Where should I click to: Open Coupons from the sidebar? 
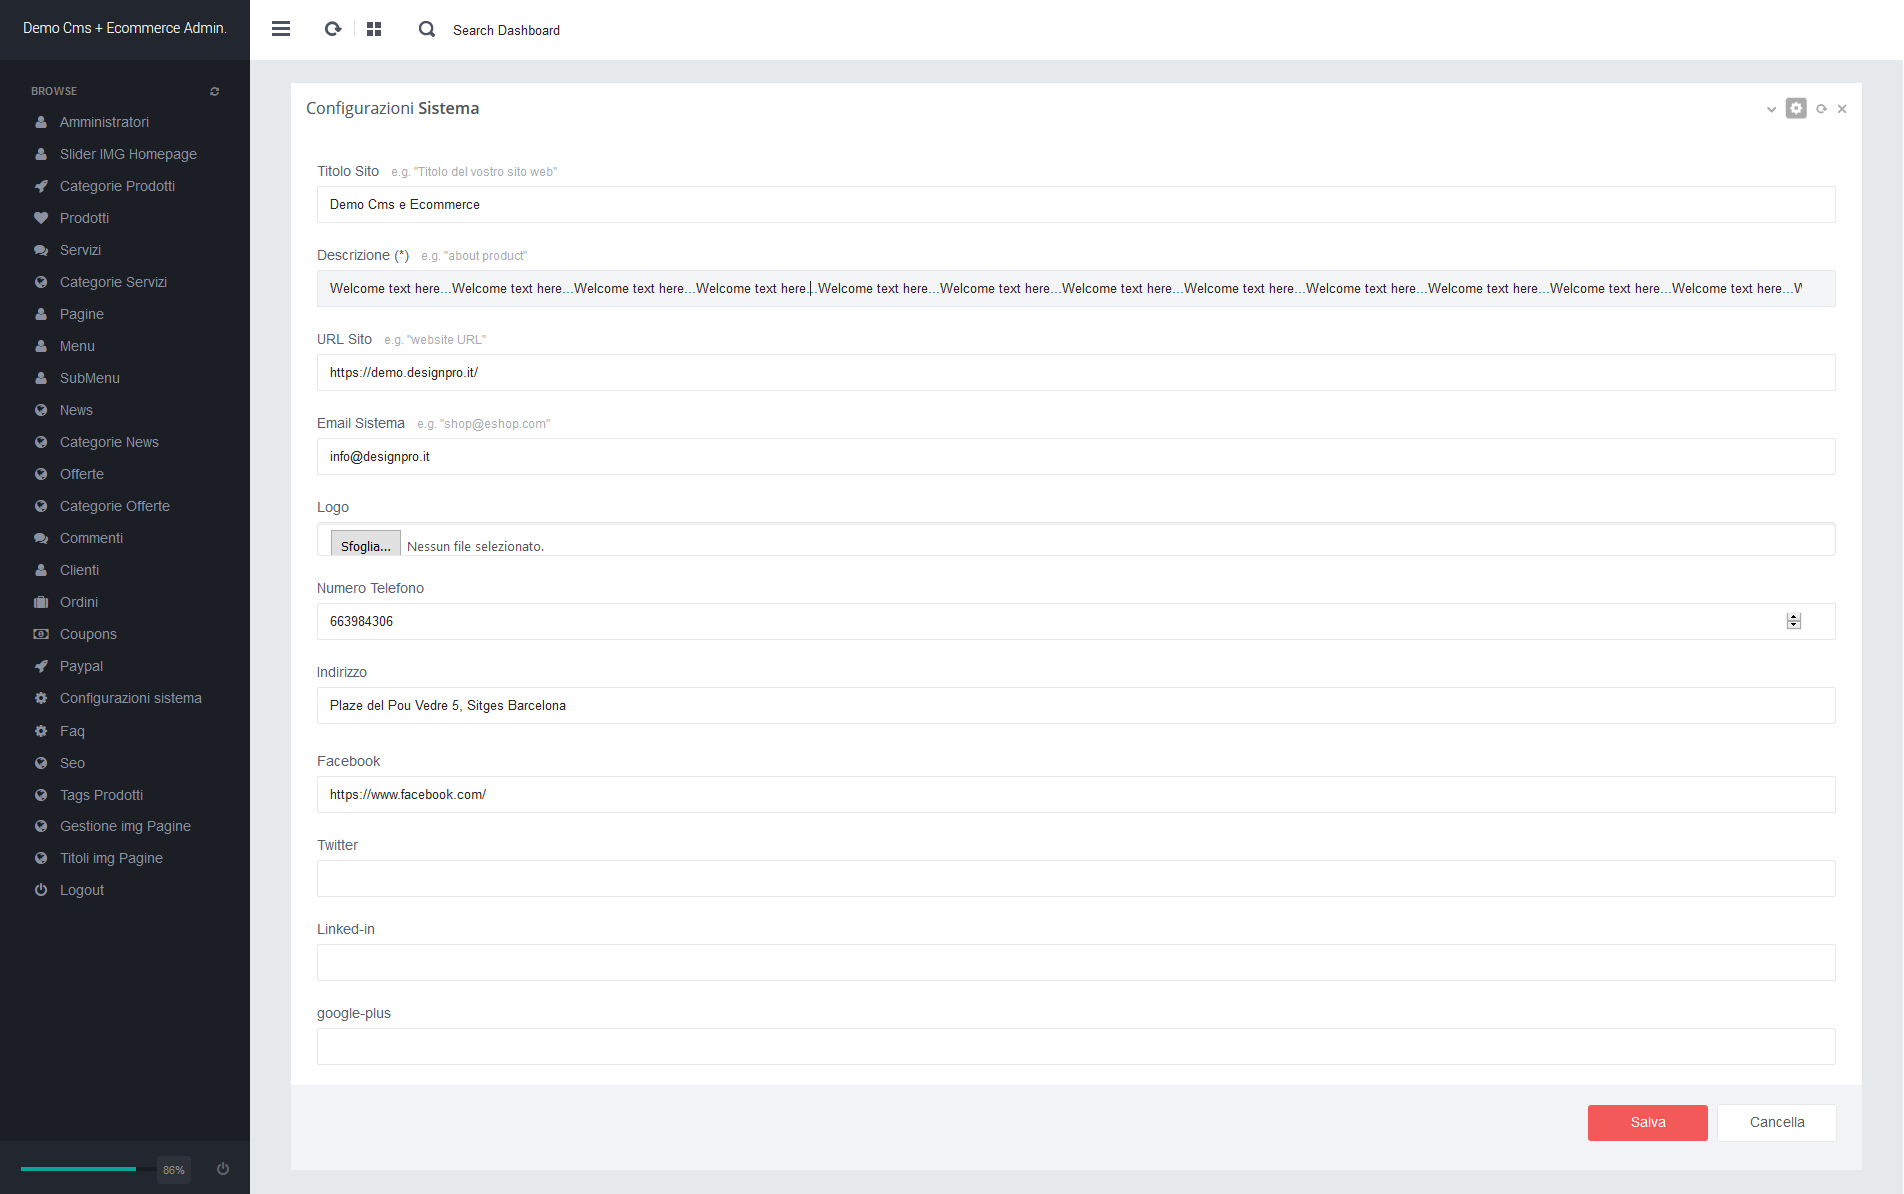(x=88, y=634)
